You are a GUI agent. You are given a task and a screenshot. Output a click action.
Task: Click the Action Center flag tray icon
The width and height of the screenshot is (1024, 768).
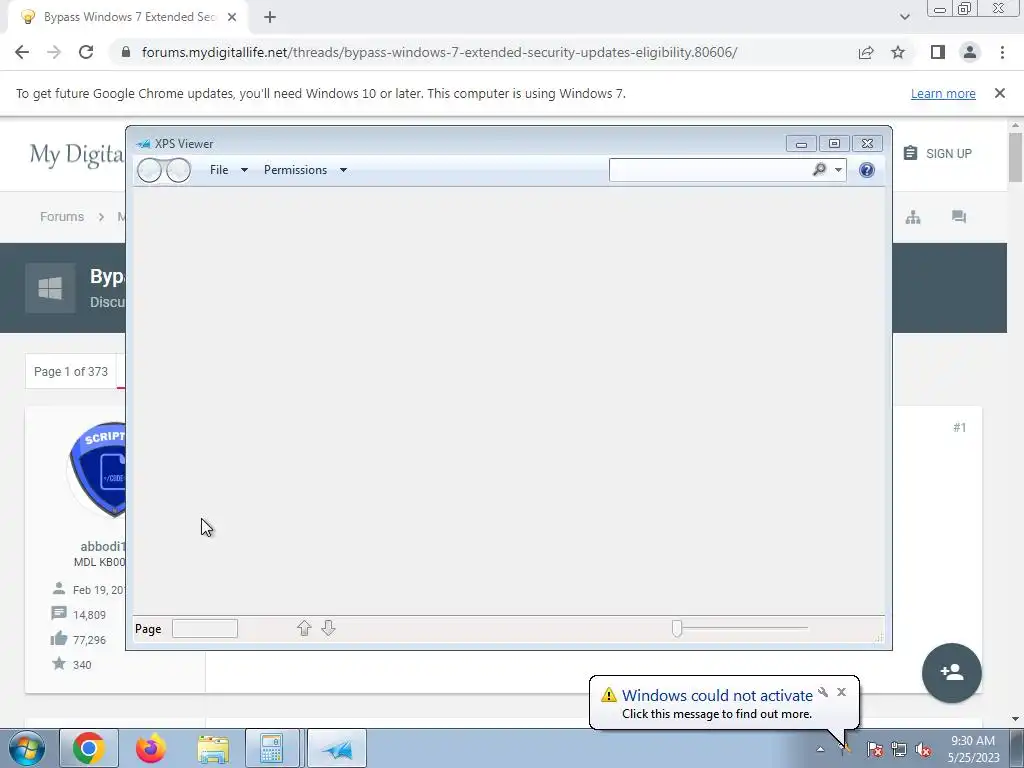(875, 749)
